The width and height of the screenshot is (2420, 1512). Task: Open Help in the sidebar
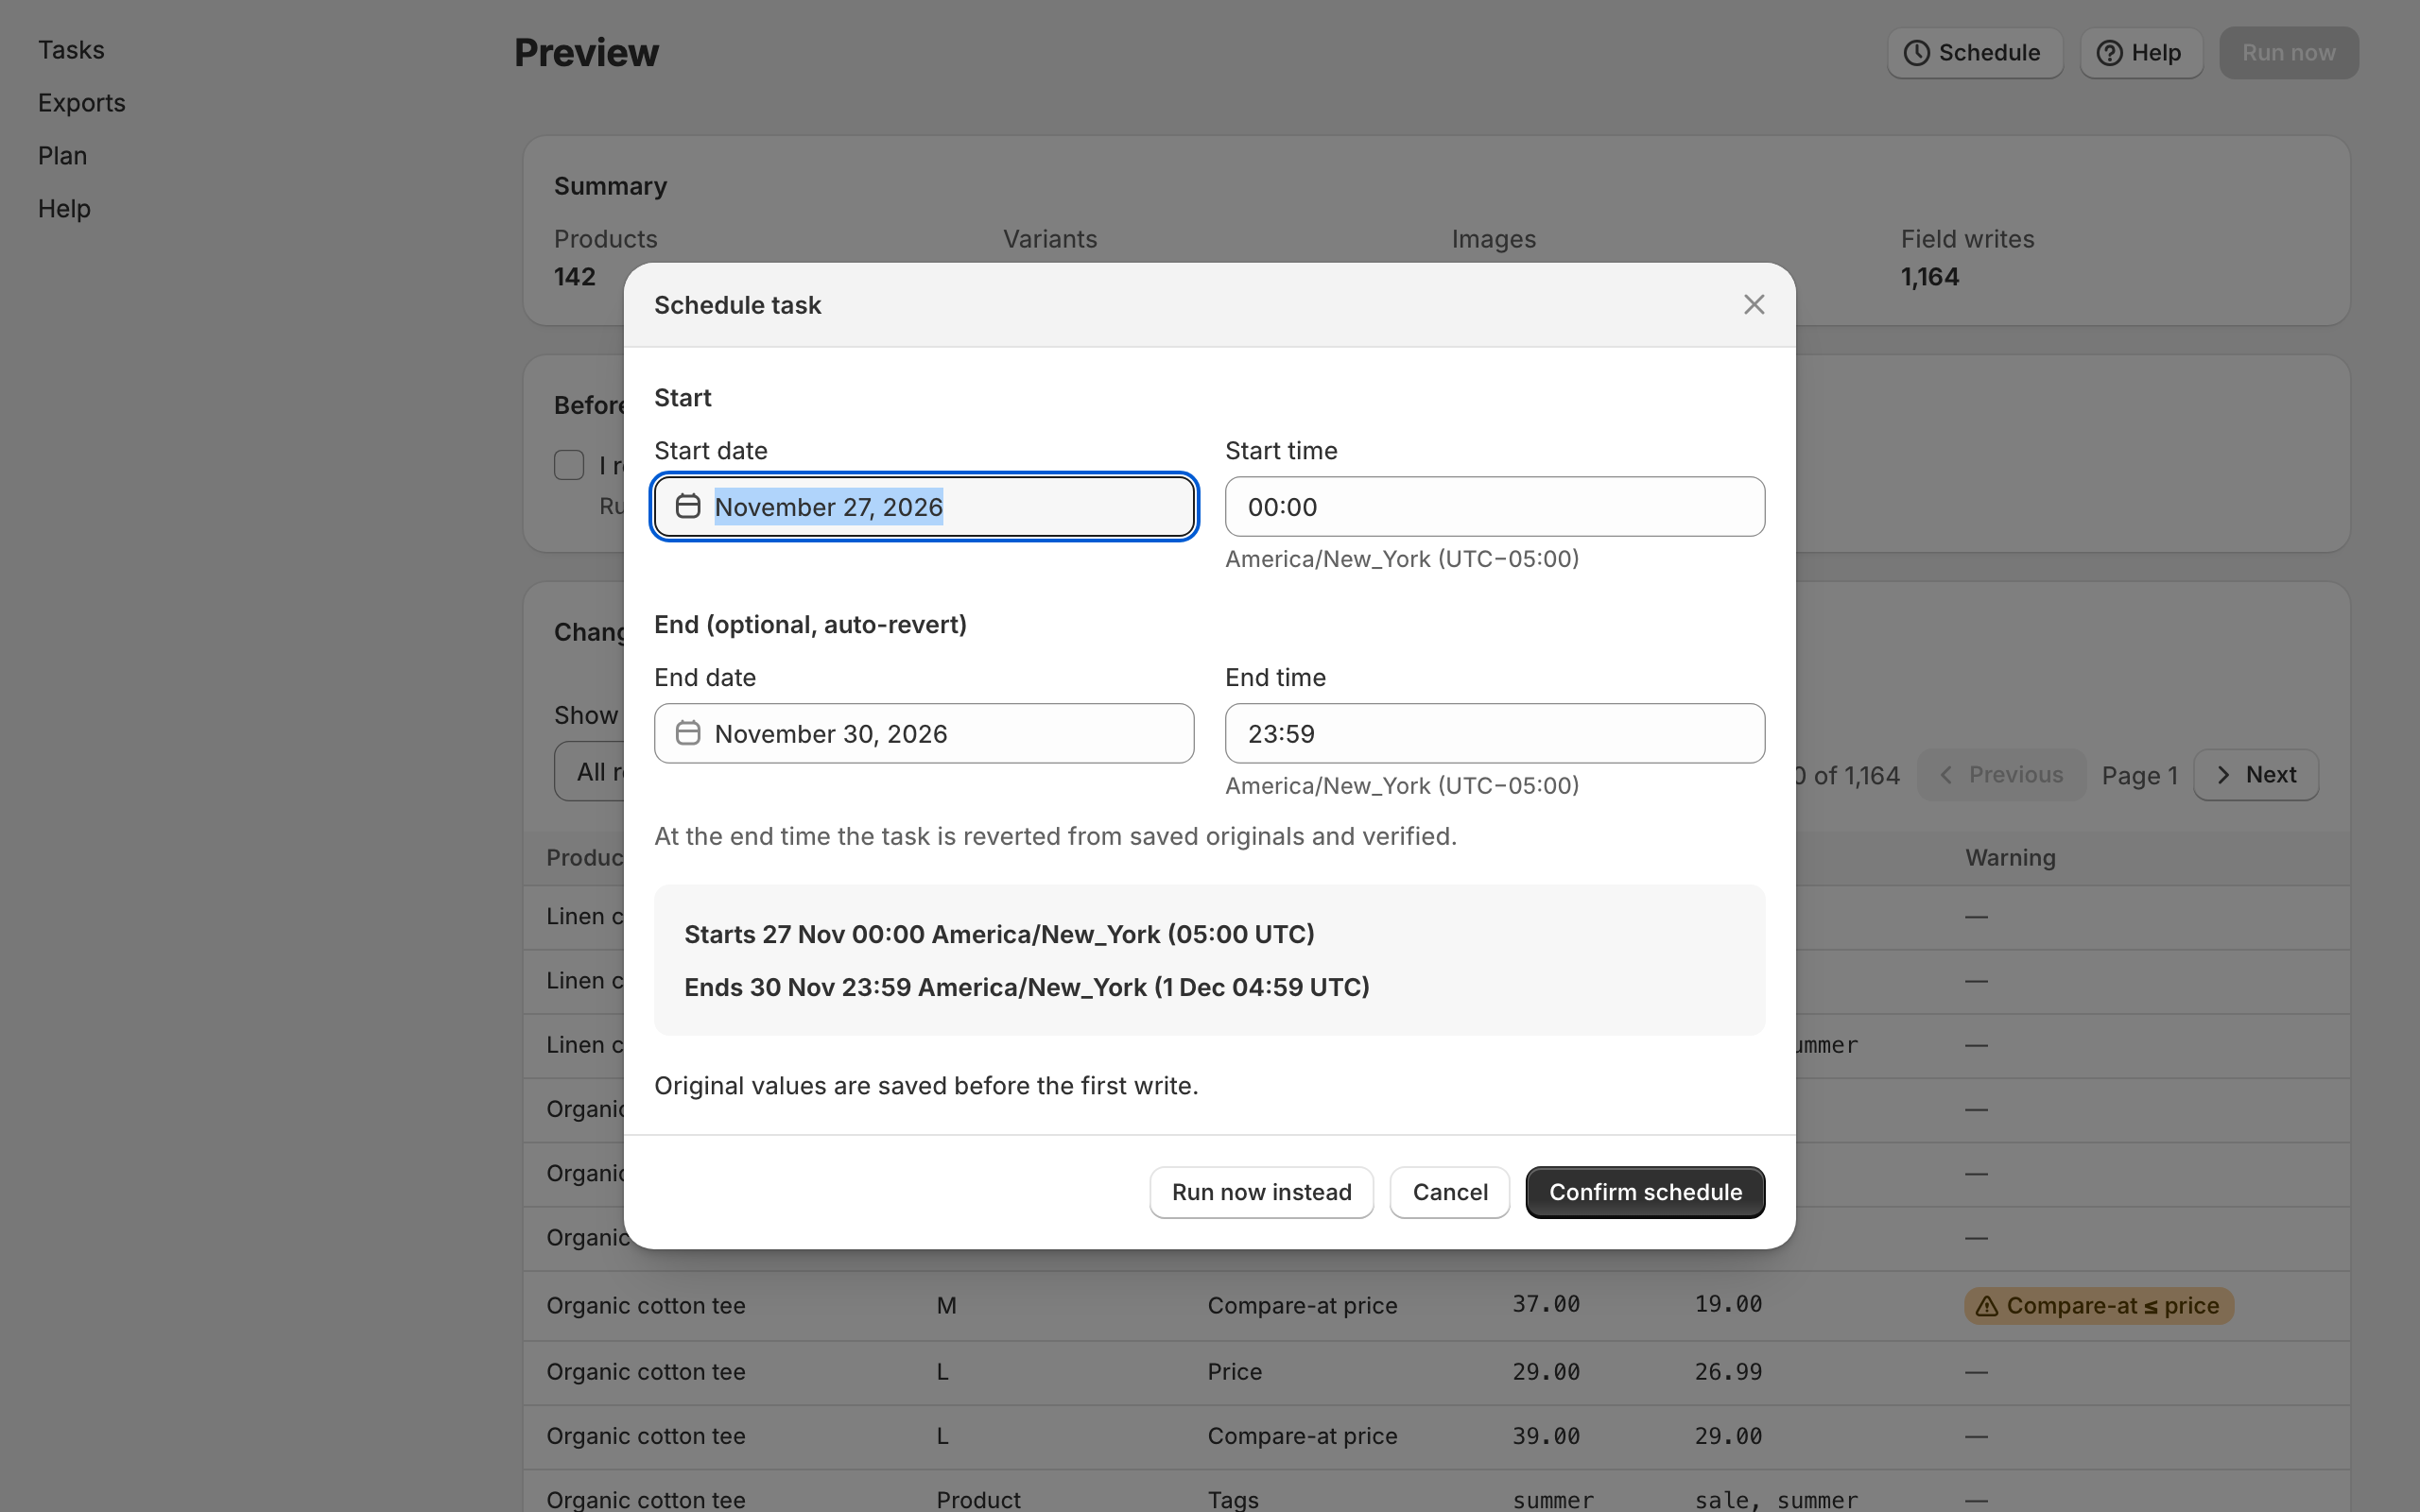pyautogui.click(x=64, y=209)
